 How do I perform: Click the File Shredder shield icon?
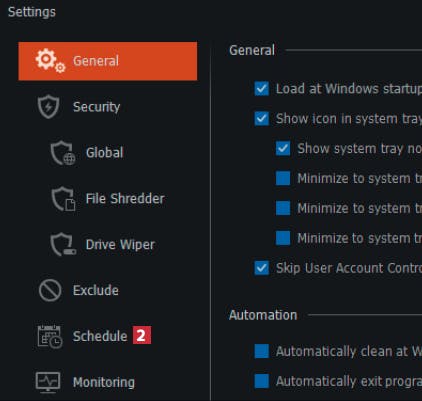63,199
